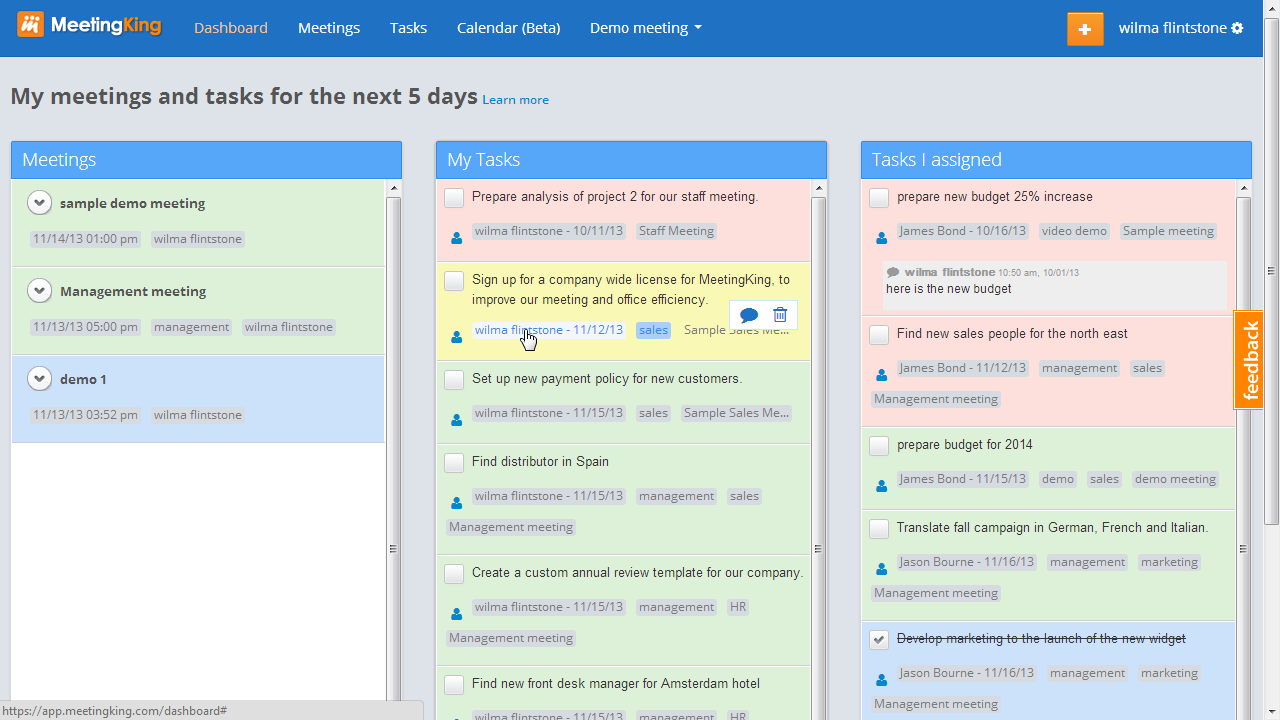The width and height of the screenshot is (1280, 720).
Task: Click the MeetingKing logo icon
Action: 30,25
